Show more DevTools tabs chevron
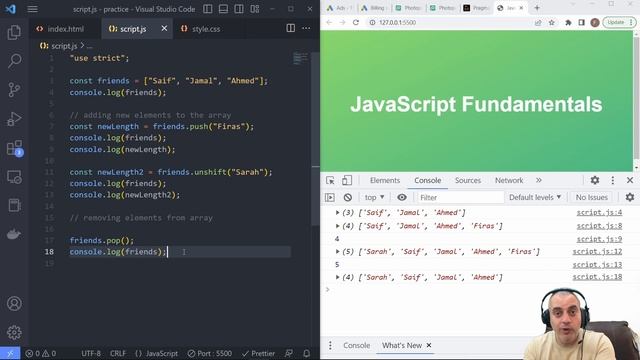Viewport: 640px width, 360px height. pos(539,180)
